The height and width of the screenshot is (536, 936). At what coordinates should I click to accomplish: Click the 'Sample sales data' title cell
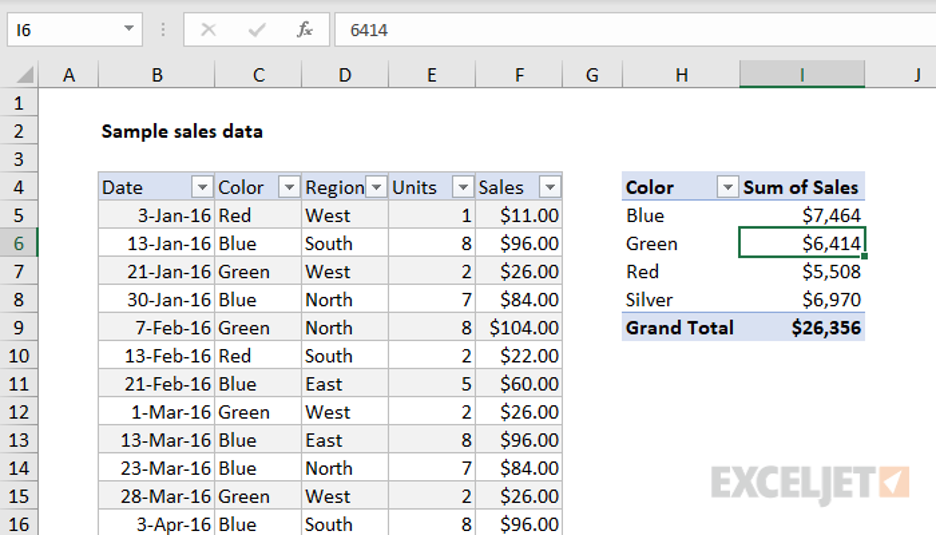pyautogui.click(x=182, y=131)
